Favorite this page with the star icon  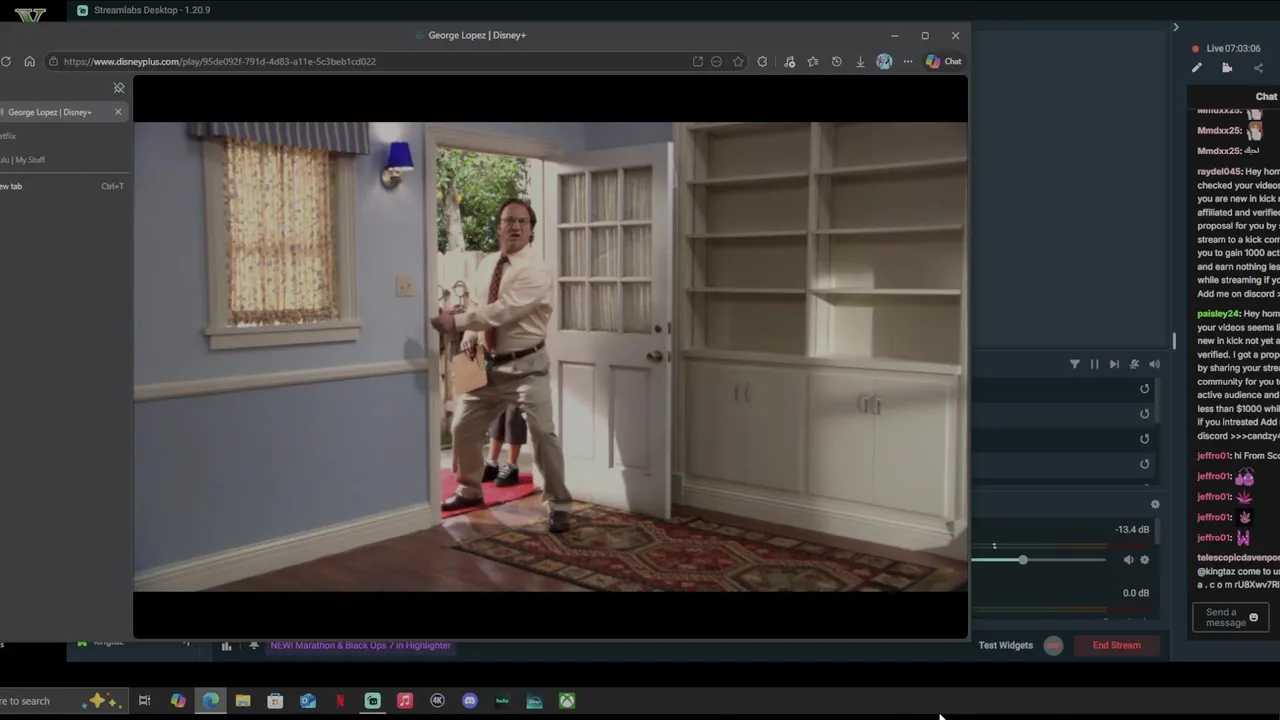738,61
